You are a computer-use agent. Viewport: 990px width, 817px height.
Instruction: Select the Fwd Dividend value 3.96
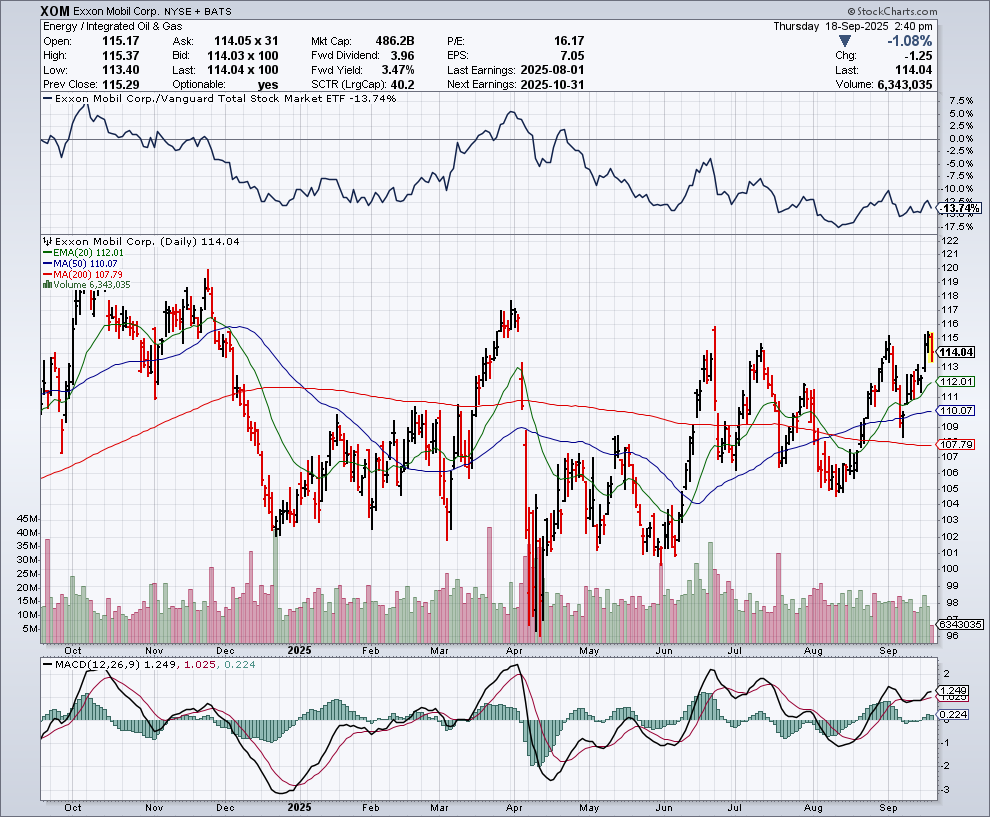[x=402, y=56]
